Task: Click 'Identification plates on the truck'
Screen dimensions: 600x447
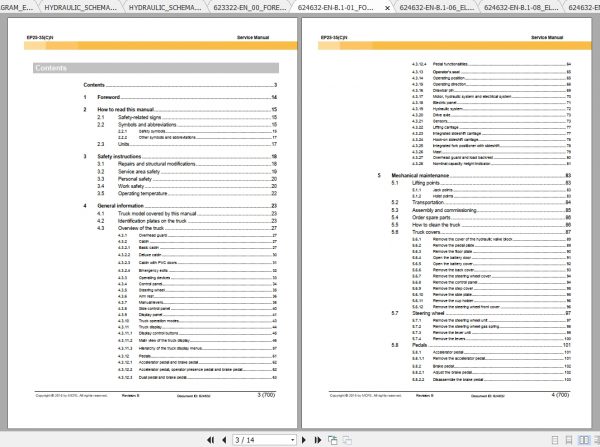Action: click(x=187, y=221)
